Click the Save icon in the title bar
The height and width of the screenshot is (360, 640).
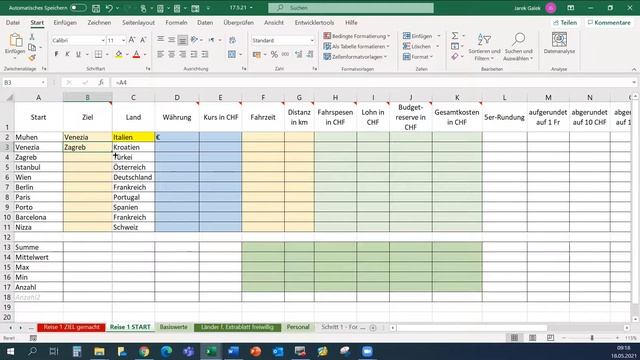point(96,8)
